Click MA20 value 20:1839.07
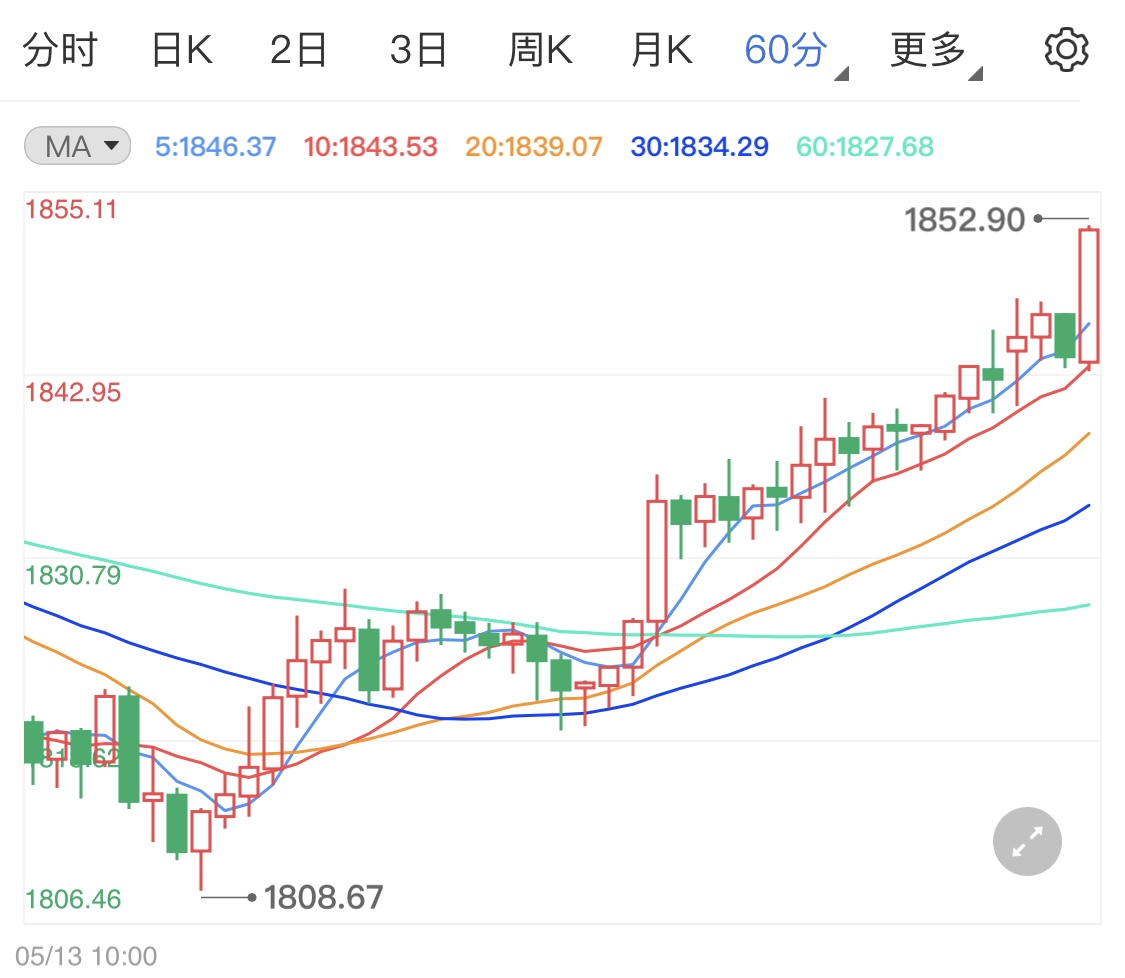This screenshot has width=1125, height=978. 534,146
